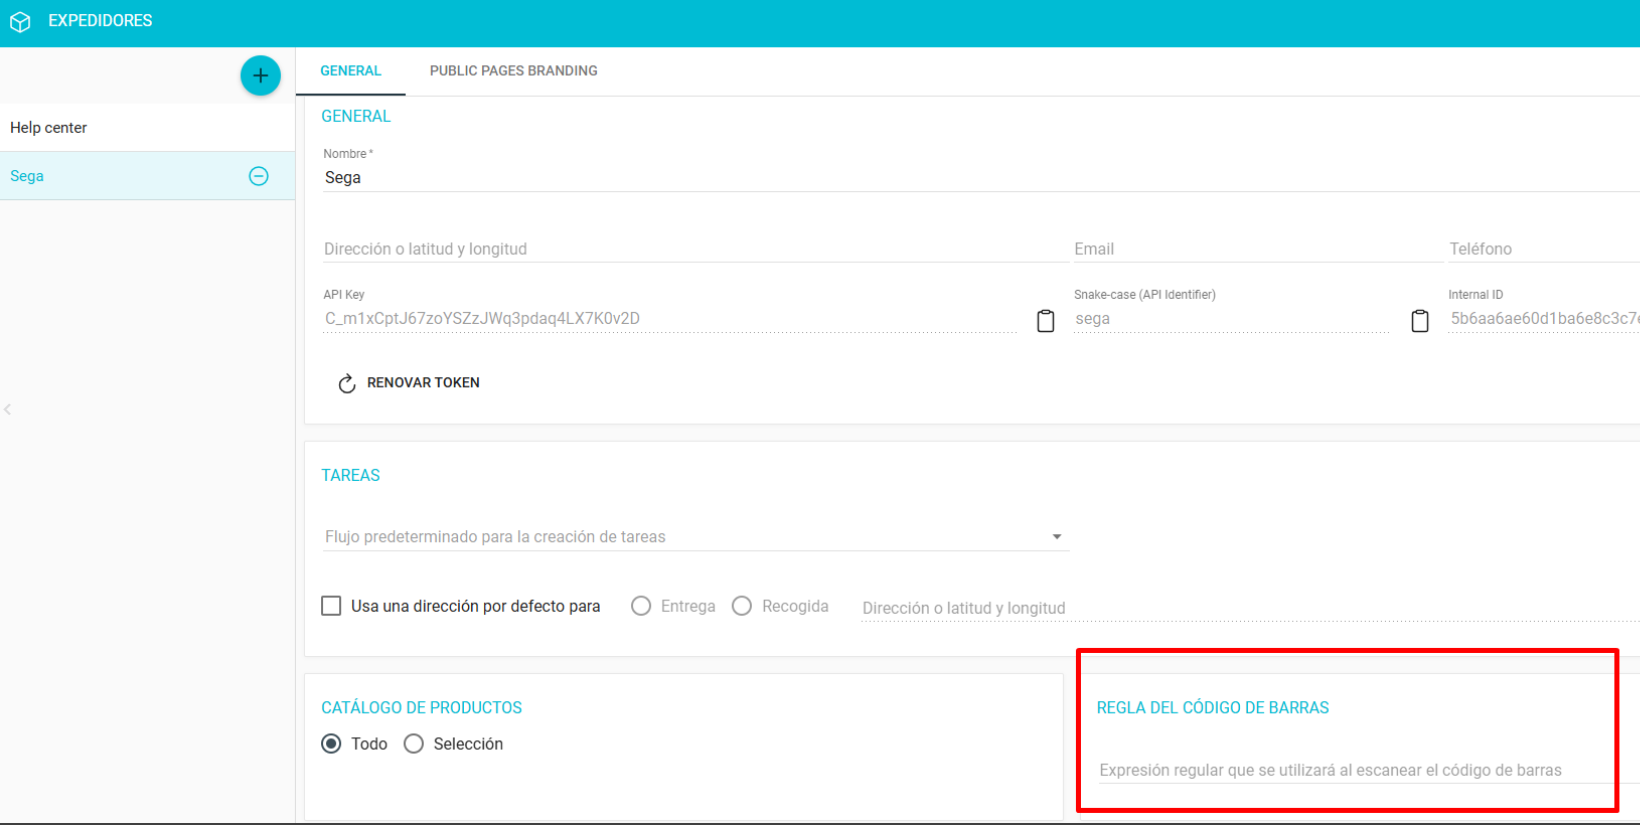Copy the API Key using clipboard icon
Image resolution: width=1640 pixels, height=825 pixels.
[x=1045, y=320]
